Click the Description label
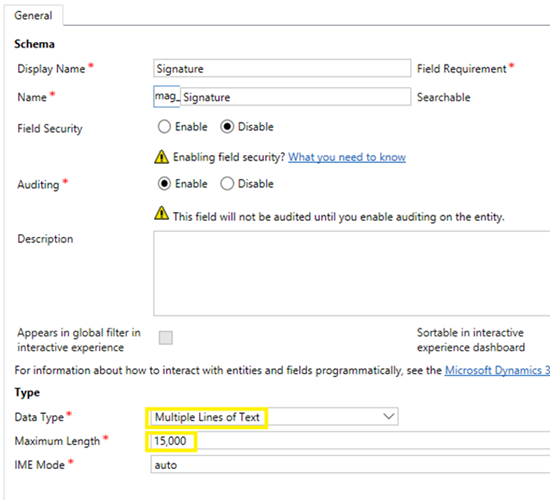Screen dimensions: 550x500 click(45, 239)
